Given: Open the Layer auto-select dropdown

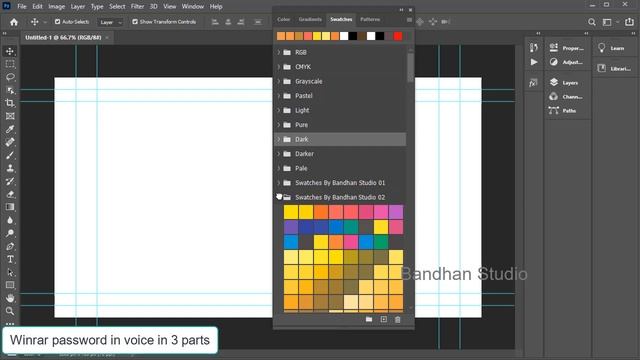Looking at the screenshot, I should coord(111,22).
